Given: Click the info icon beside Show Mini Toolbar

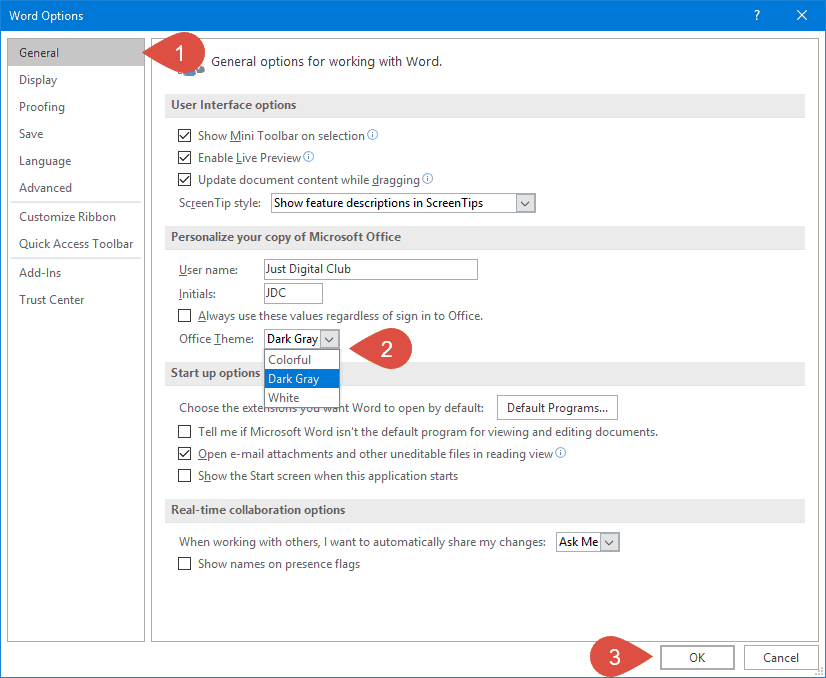Looking at the screenshot, I should (372, 135).
